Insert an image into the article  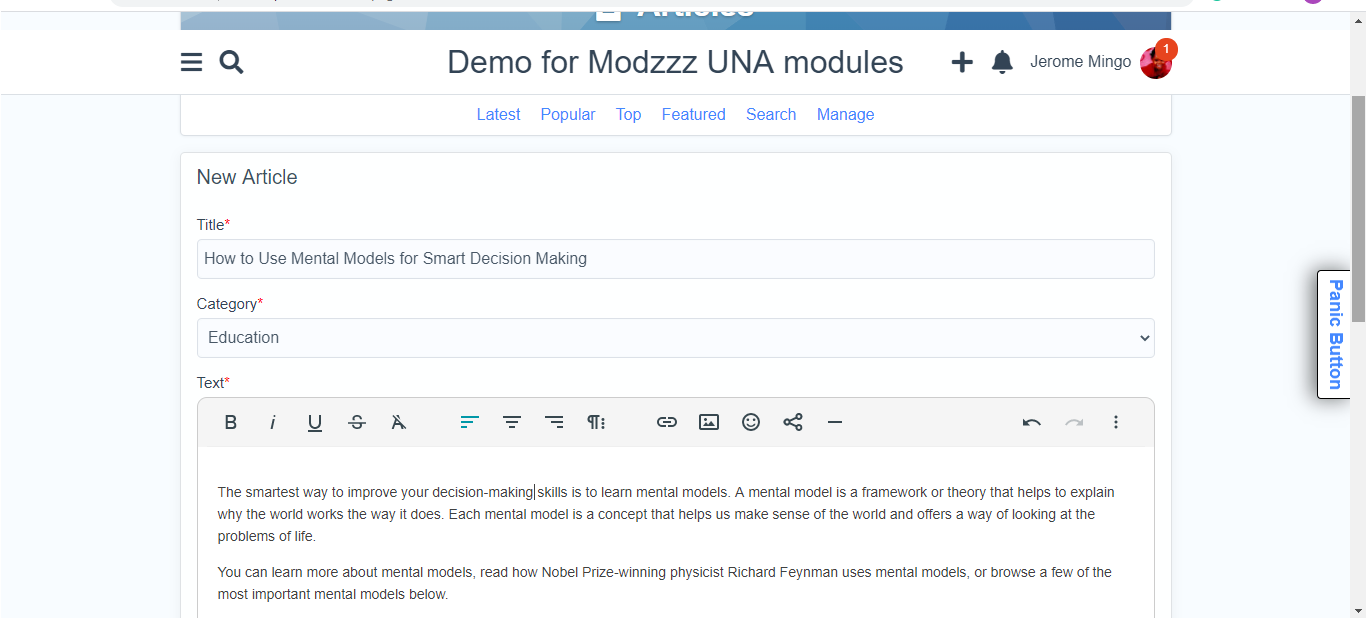[x=709, y=422]
